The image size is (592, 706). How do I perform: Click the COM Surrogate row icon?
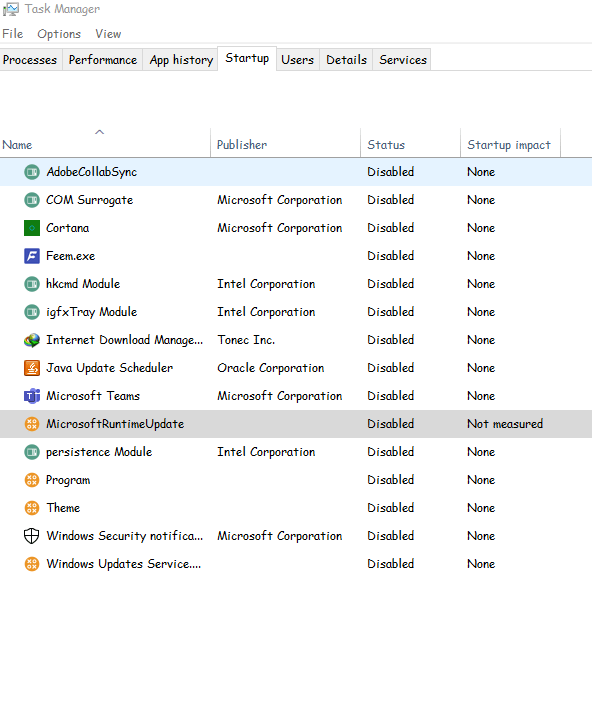click(x=32, y=200)
